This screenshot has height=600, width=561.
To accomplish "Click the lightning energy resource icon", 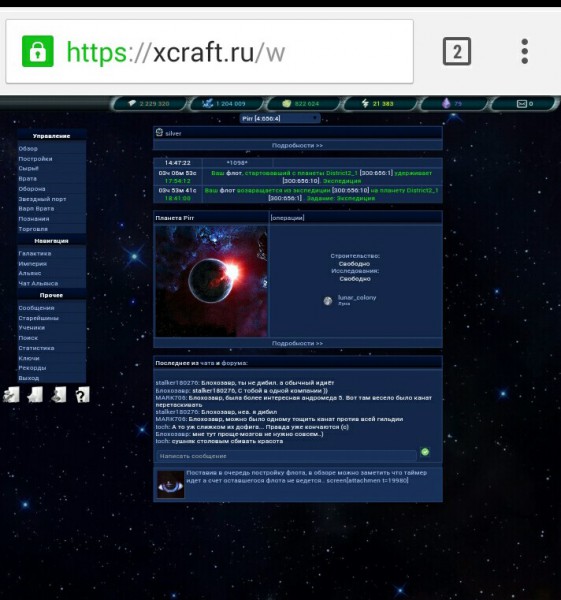I will point(365,103).
